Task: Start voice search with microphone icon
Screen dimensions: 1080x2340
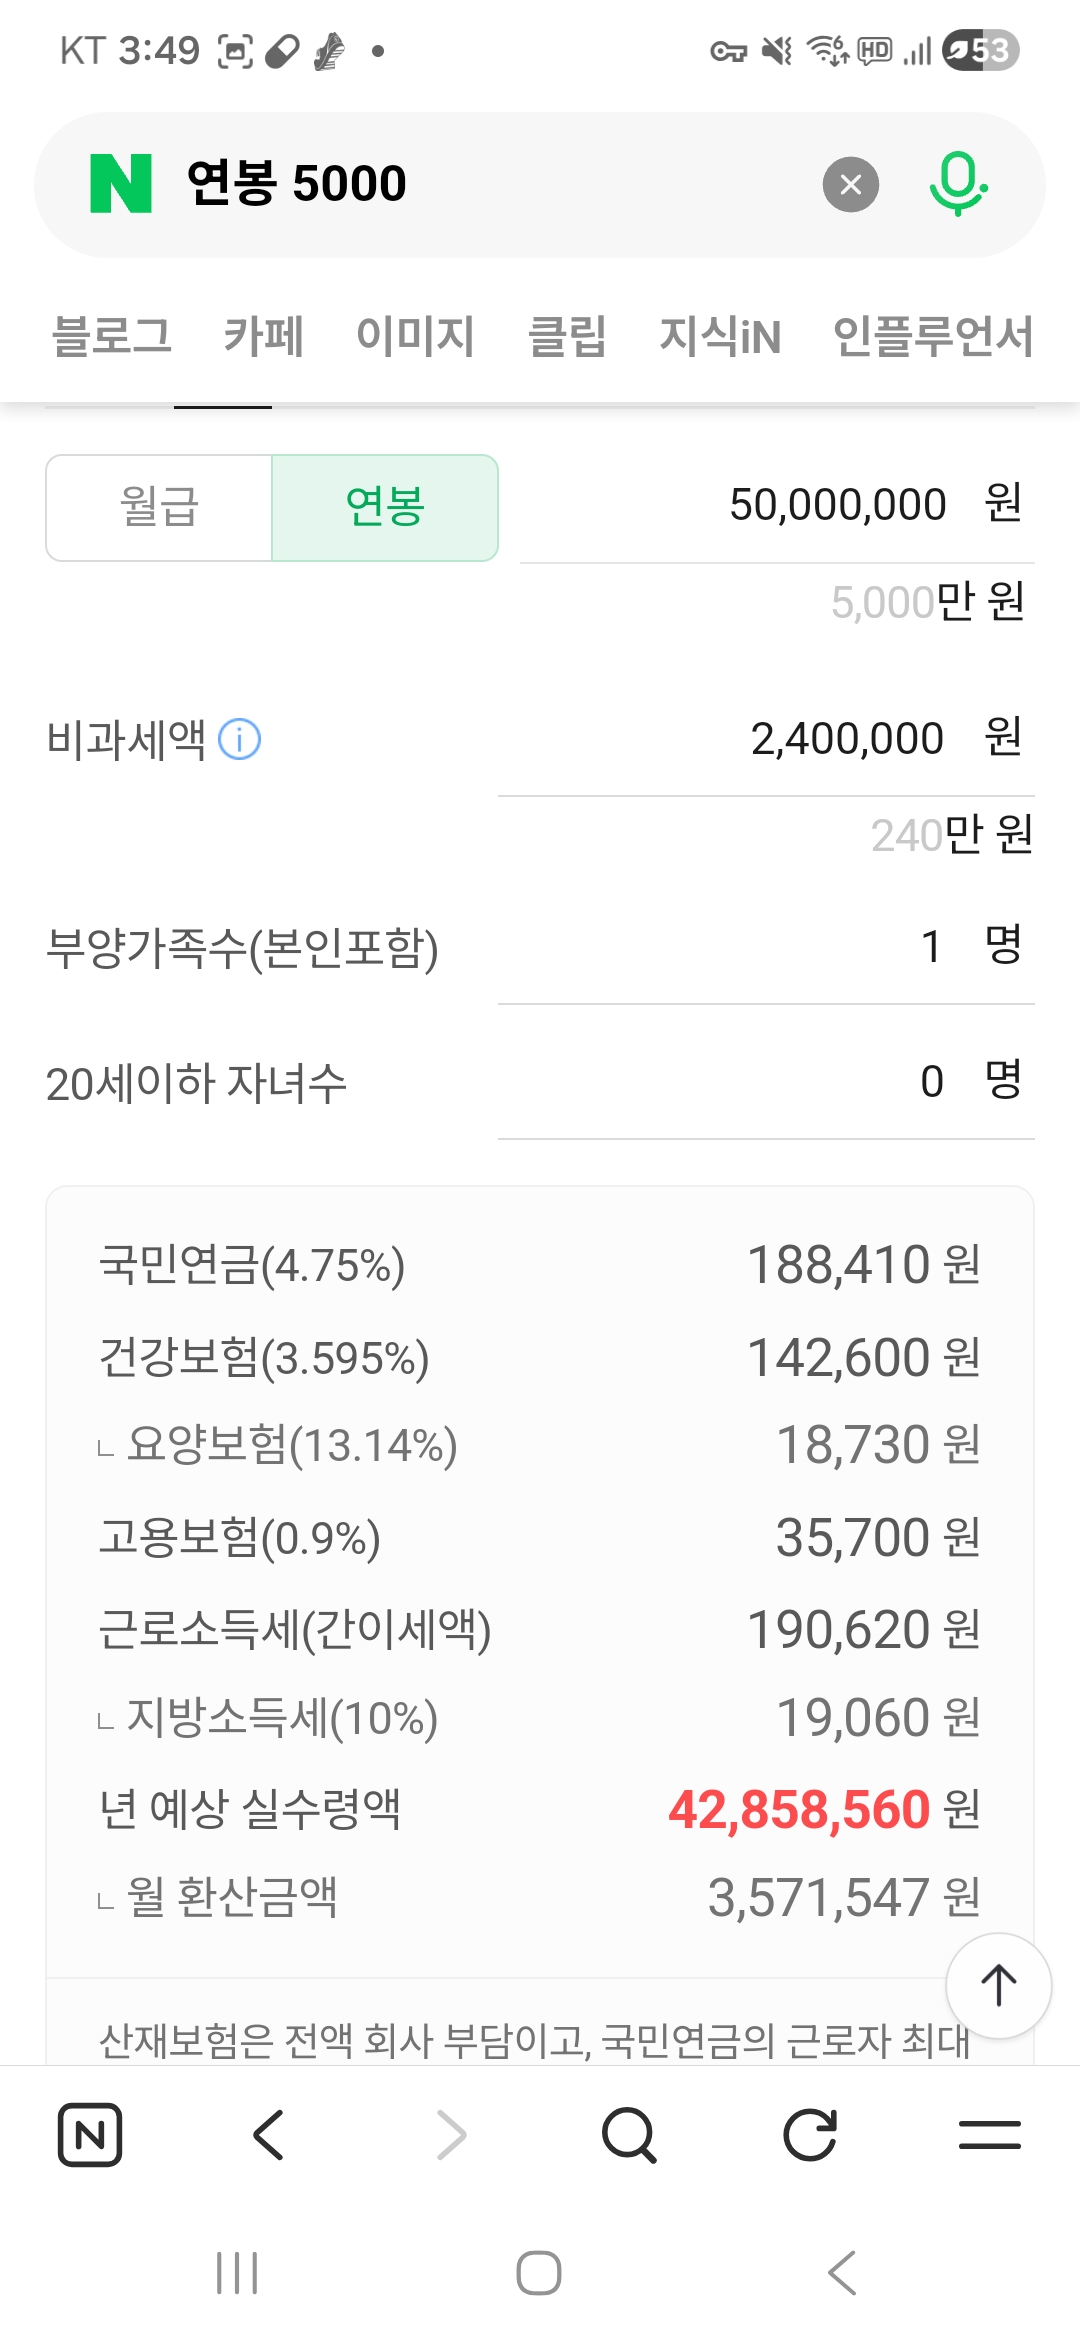Action: 958,184
